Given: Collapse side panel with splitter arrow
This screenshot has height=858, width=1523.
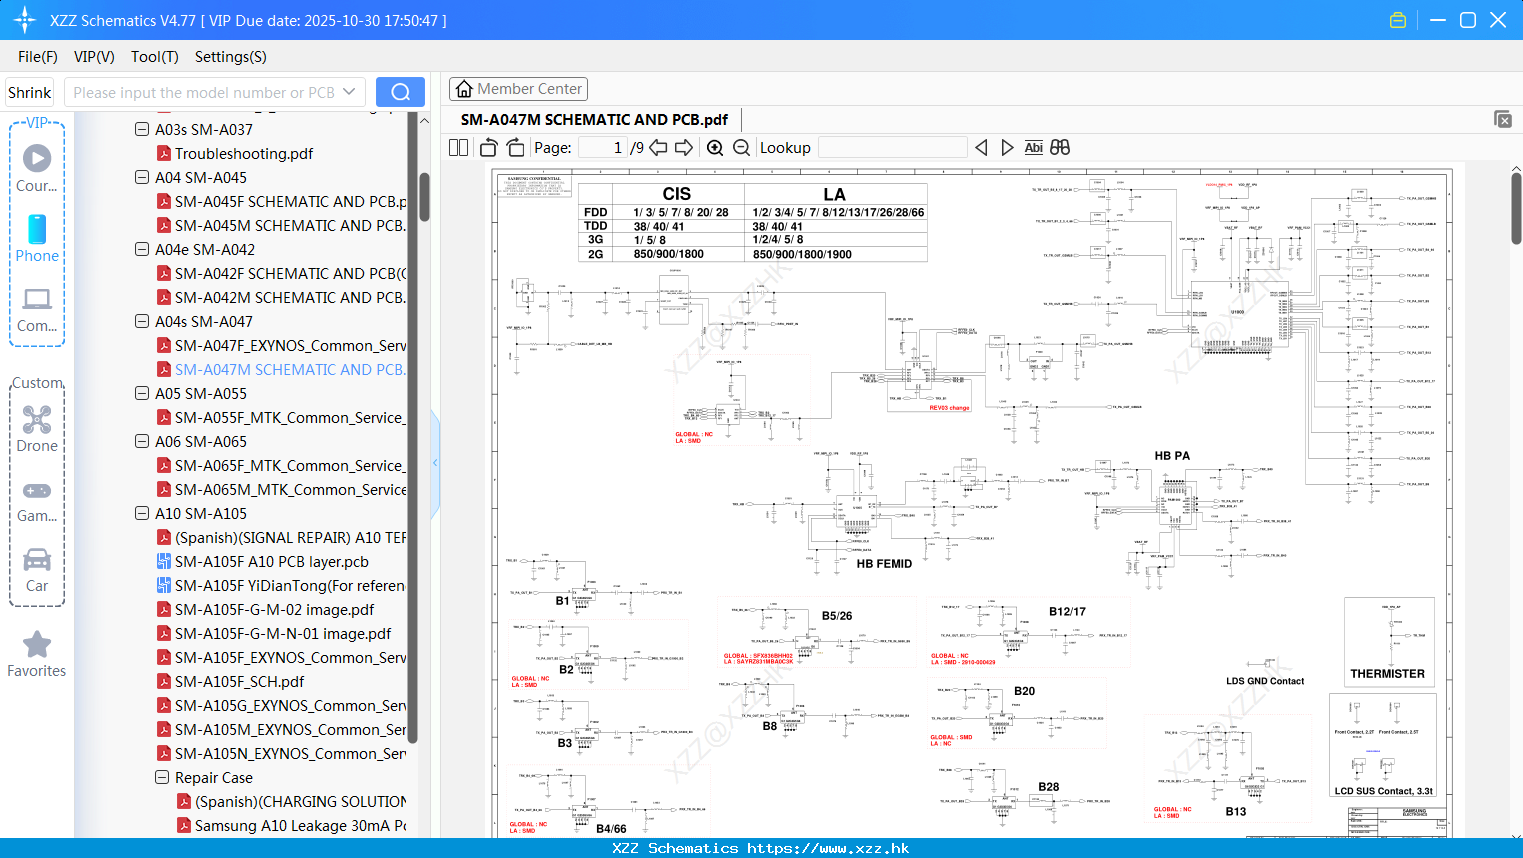Looking at the screenshot, I should point(435,462).
